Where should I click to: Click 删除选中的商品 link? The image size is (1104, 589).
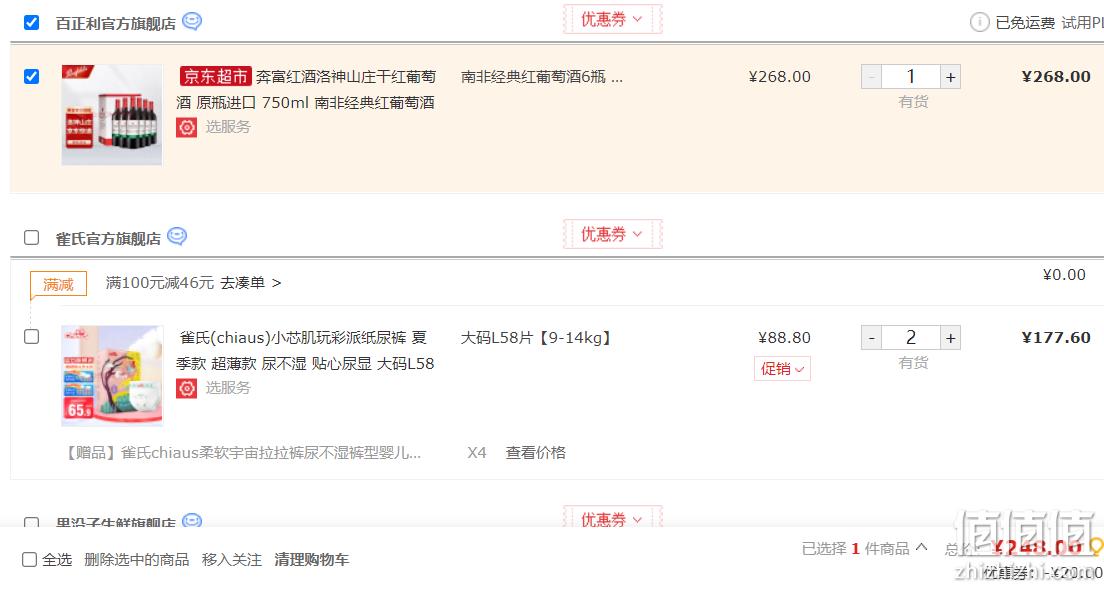coord(137,559)
